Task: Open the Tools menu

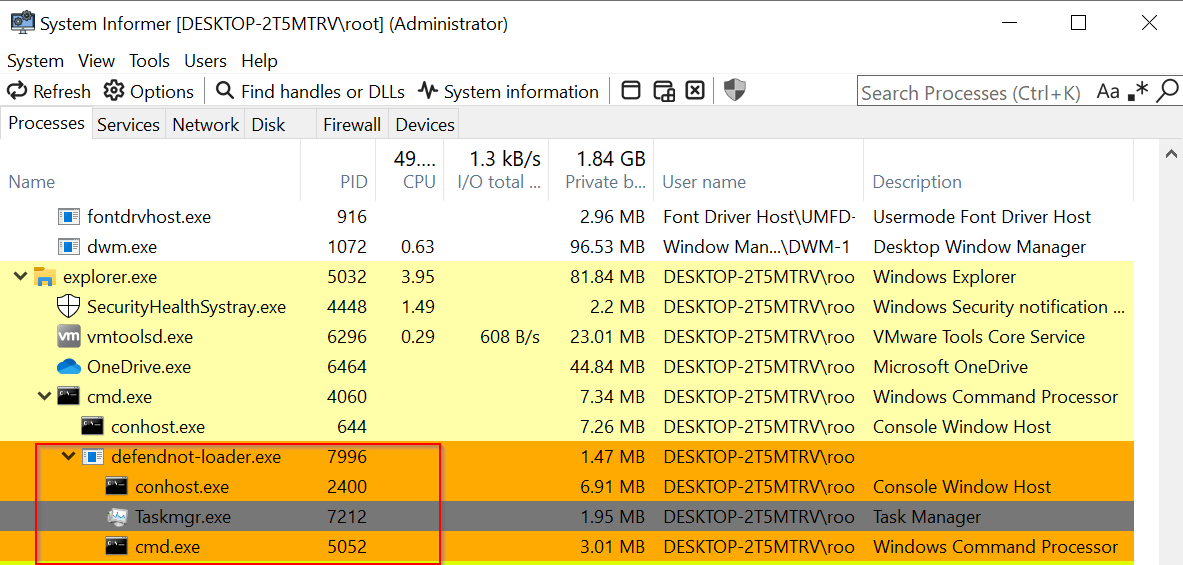Action: tap(149, 61)
